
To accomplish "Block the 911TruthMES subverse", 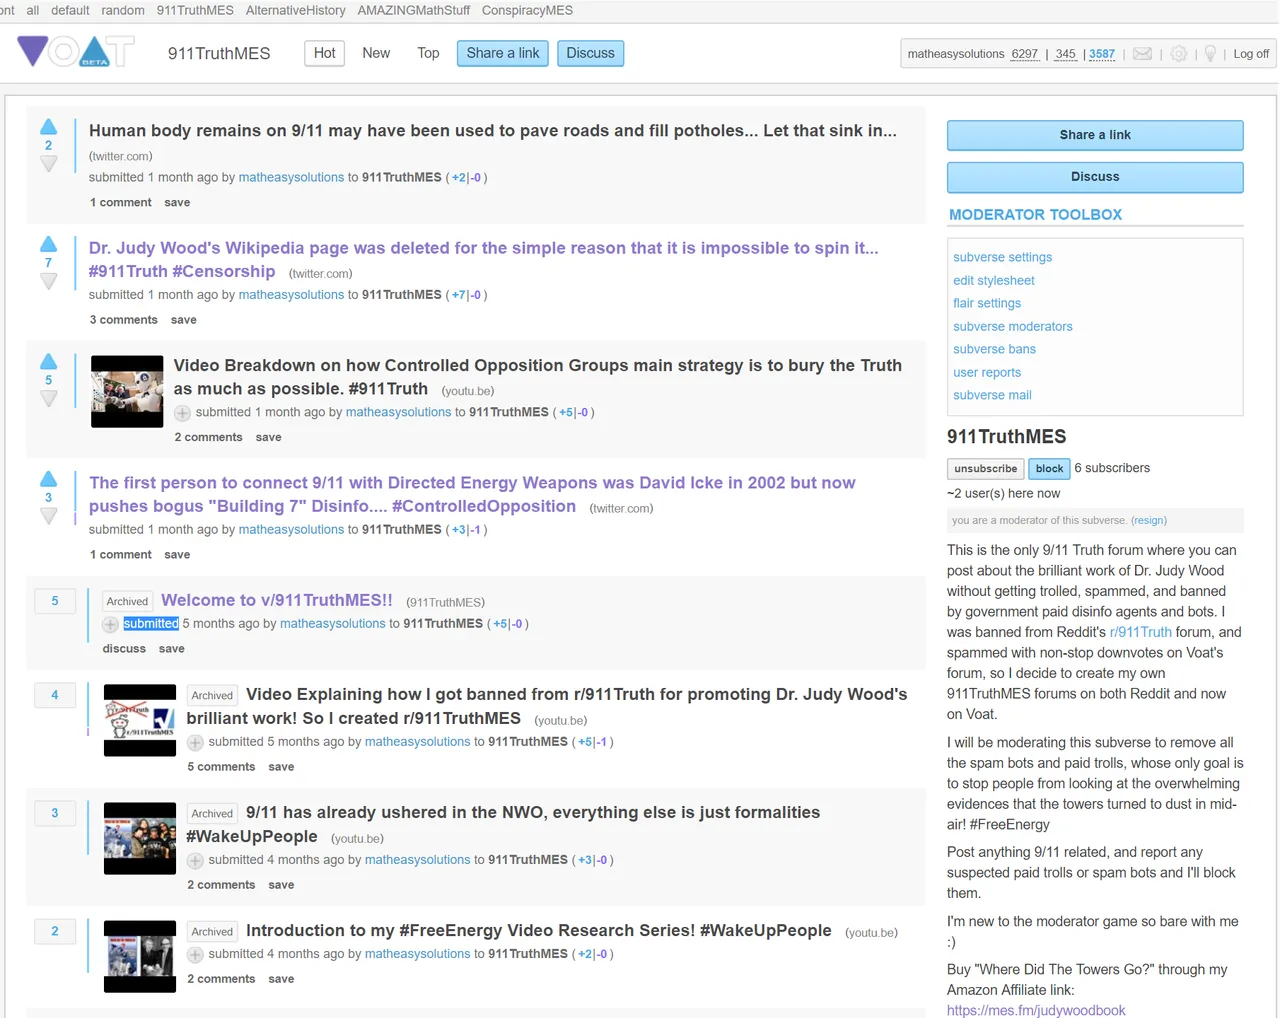I will tap(1049, 468).
